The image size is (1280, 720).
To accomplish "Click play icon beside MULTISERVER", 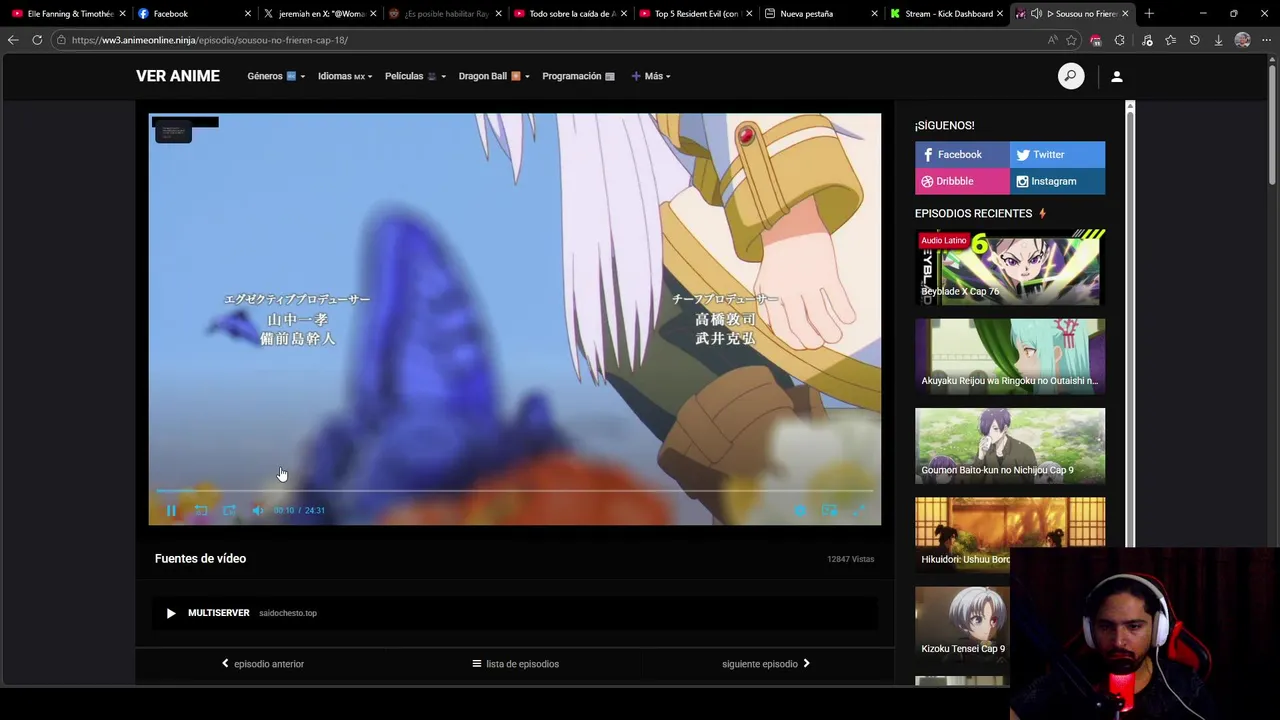I will click(x=171, y=613).
